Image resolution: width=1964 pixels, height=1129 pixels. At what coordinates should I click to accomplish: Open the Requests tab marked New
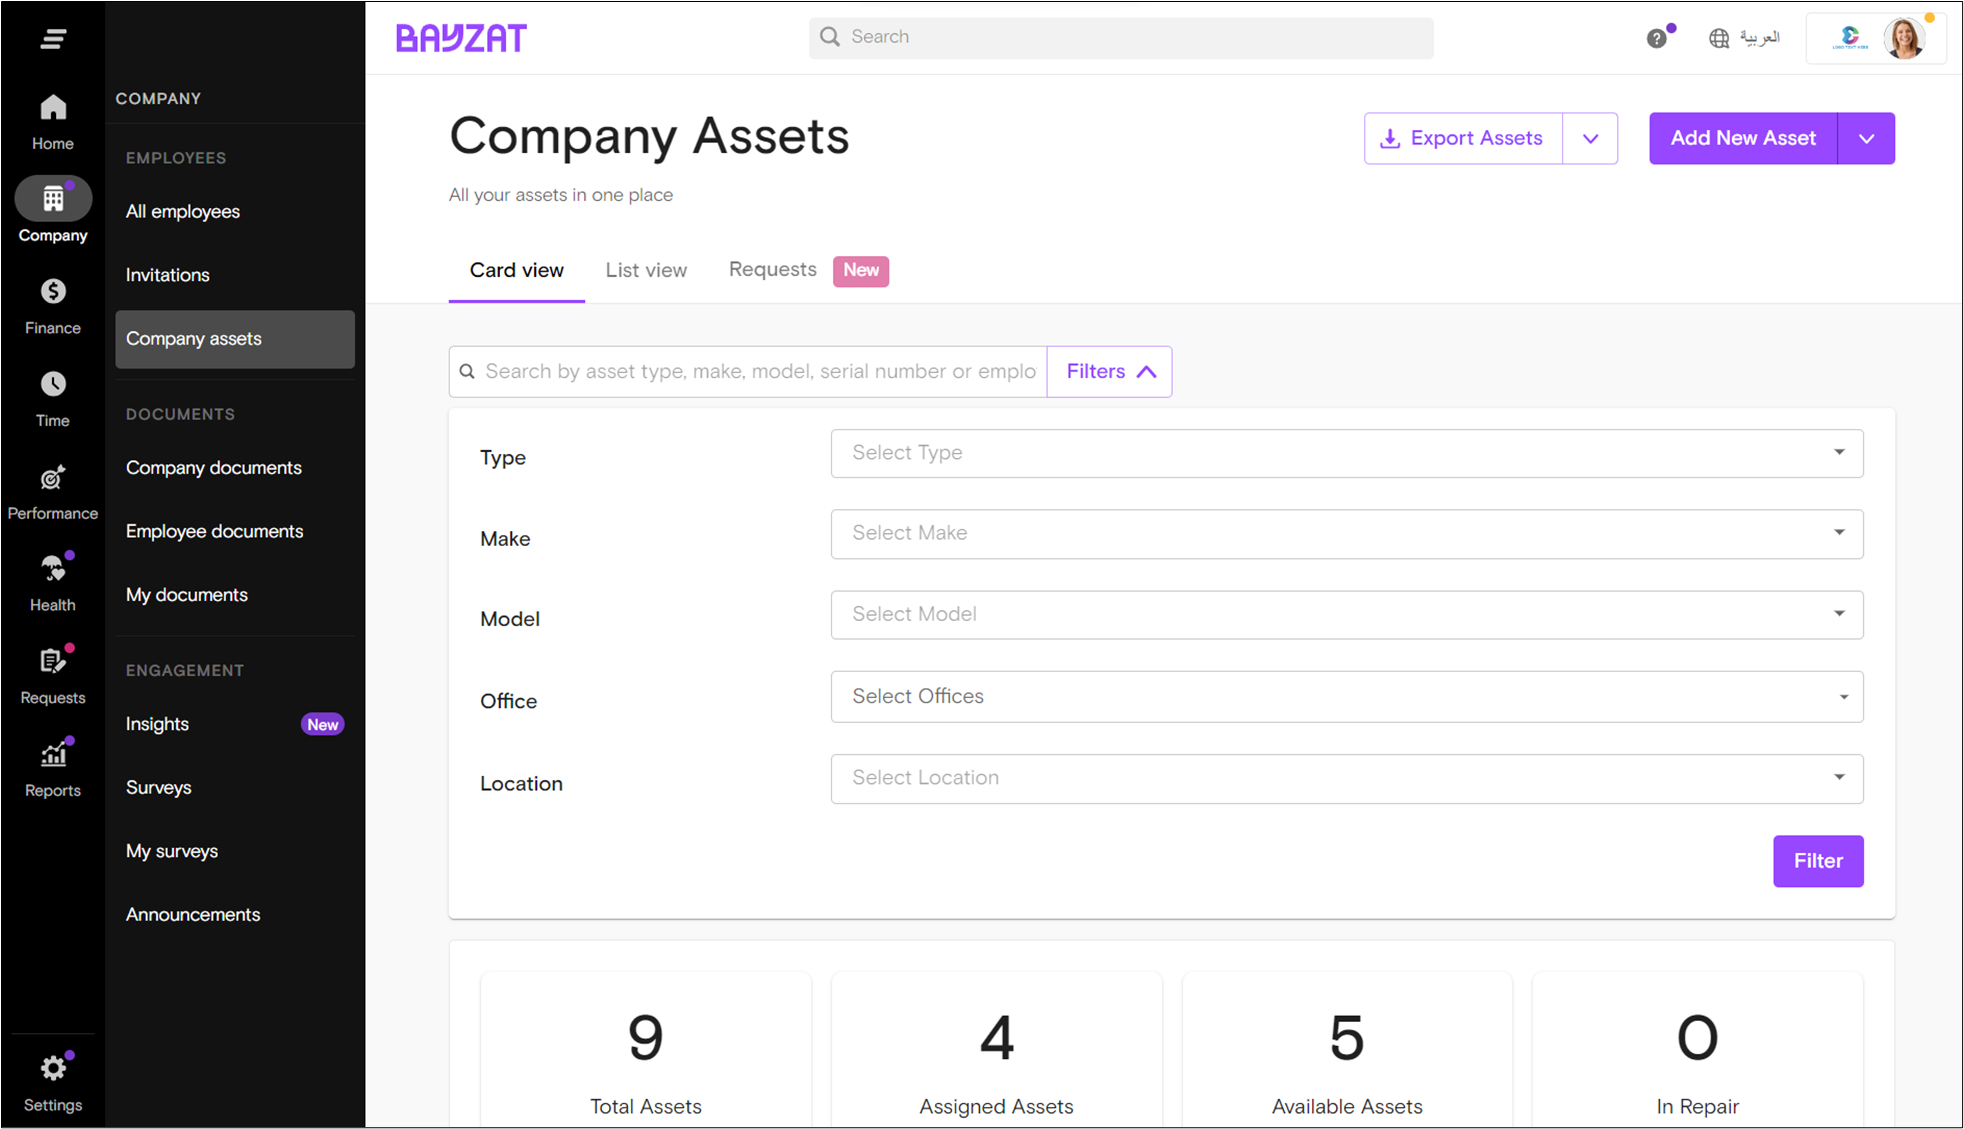771,270
